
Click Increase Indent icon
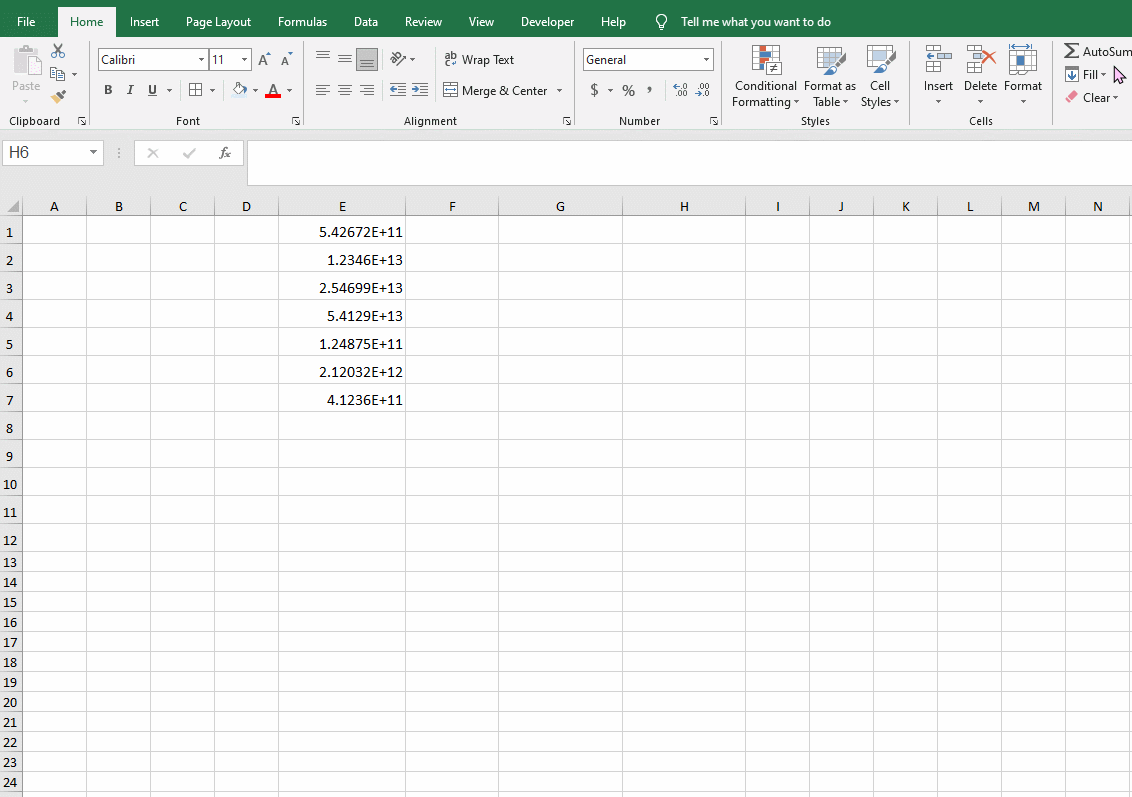click(419, 90)
